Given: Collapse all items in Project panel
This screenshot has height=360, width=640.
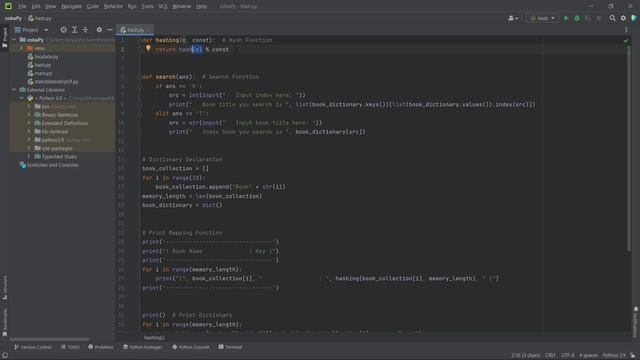Looking at the screenshot, I should pyautogui.click(x=85, y=30).
